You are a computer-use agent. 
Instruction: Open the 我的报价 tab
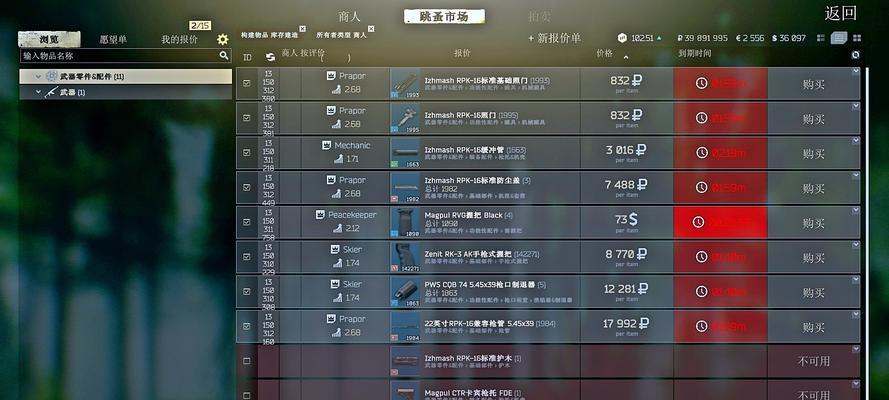coord(179,39)
